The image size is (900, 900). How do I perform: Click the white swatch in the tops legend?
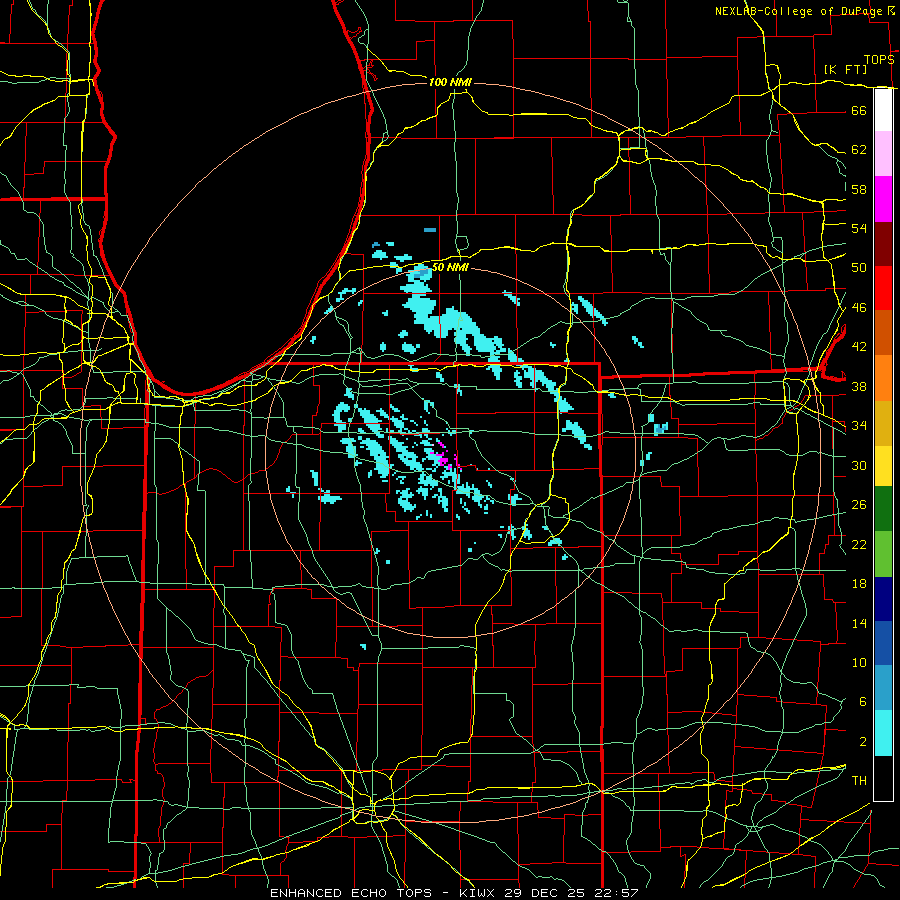tap(883, 110)
